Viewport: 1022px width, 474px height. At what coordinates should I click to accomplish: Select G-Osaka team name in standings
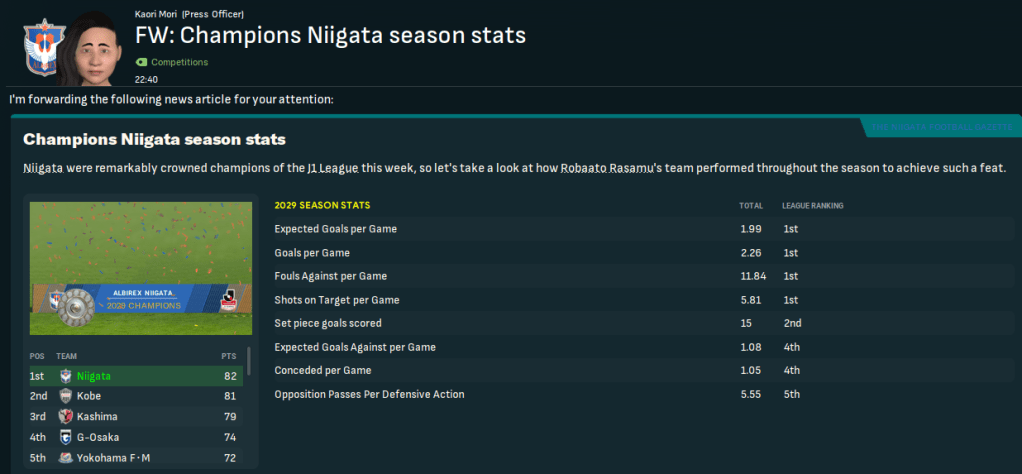click(x=97, y=437)
